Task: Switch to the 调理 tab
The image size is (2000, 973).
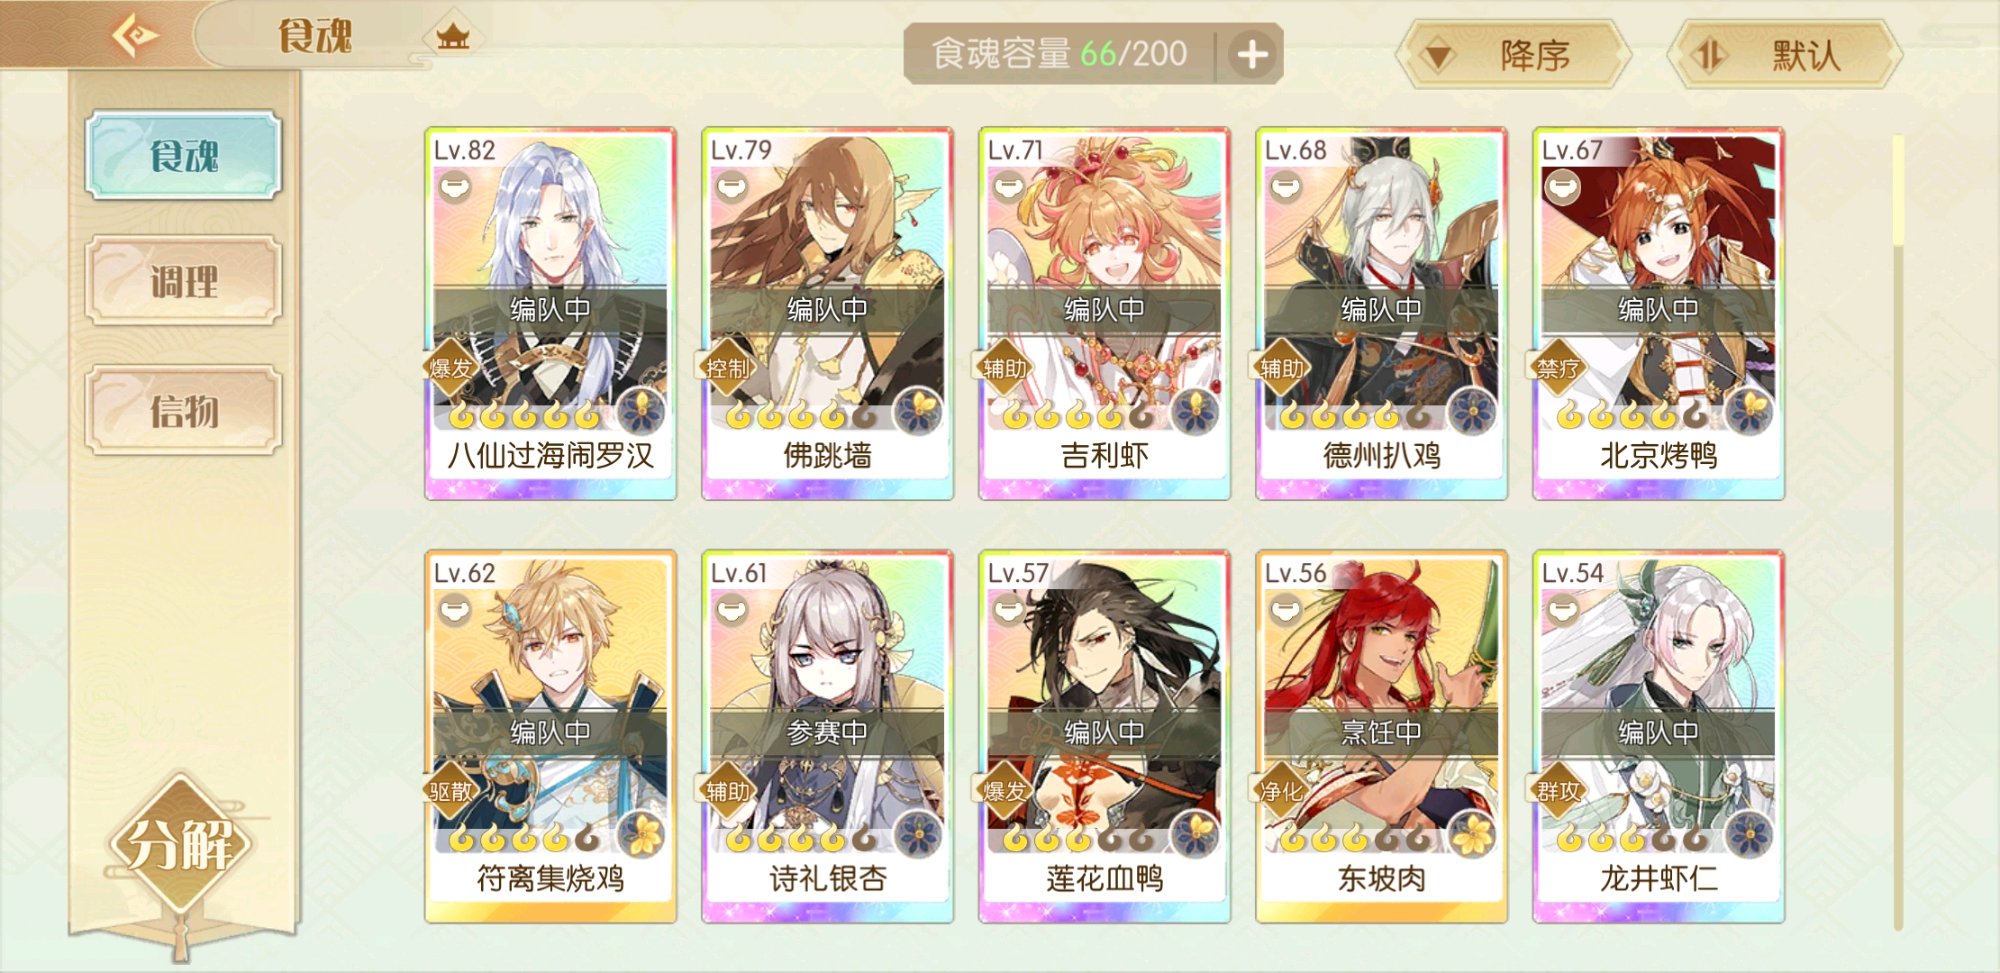Action: click(184, 281)
